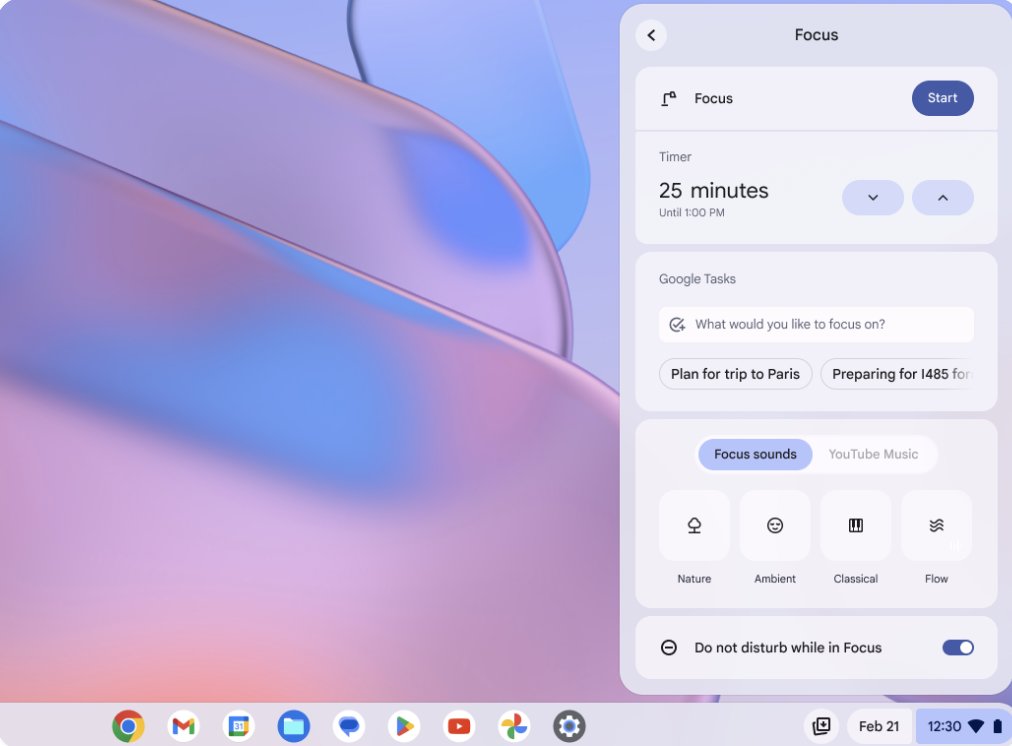The image size is (1012, 746).
Task: Open the 12:30 status area
Action: (x=963, y=726)
